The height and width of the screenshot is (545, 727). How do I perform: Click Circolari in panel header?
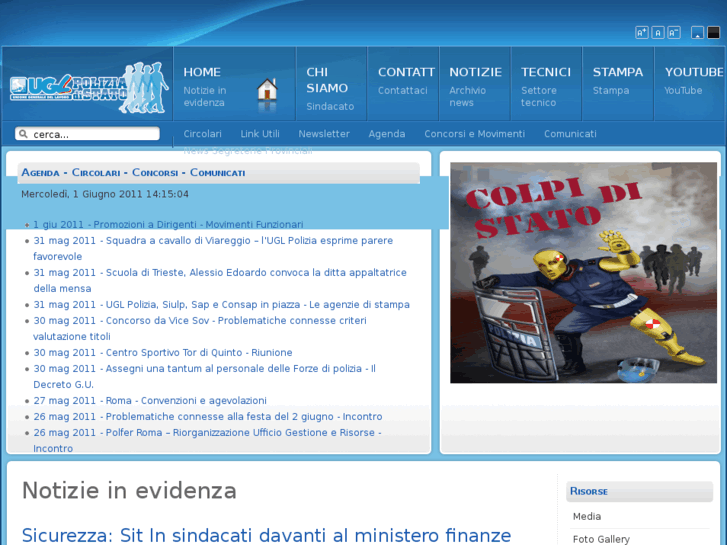(96, 173)
